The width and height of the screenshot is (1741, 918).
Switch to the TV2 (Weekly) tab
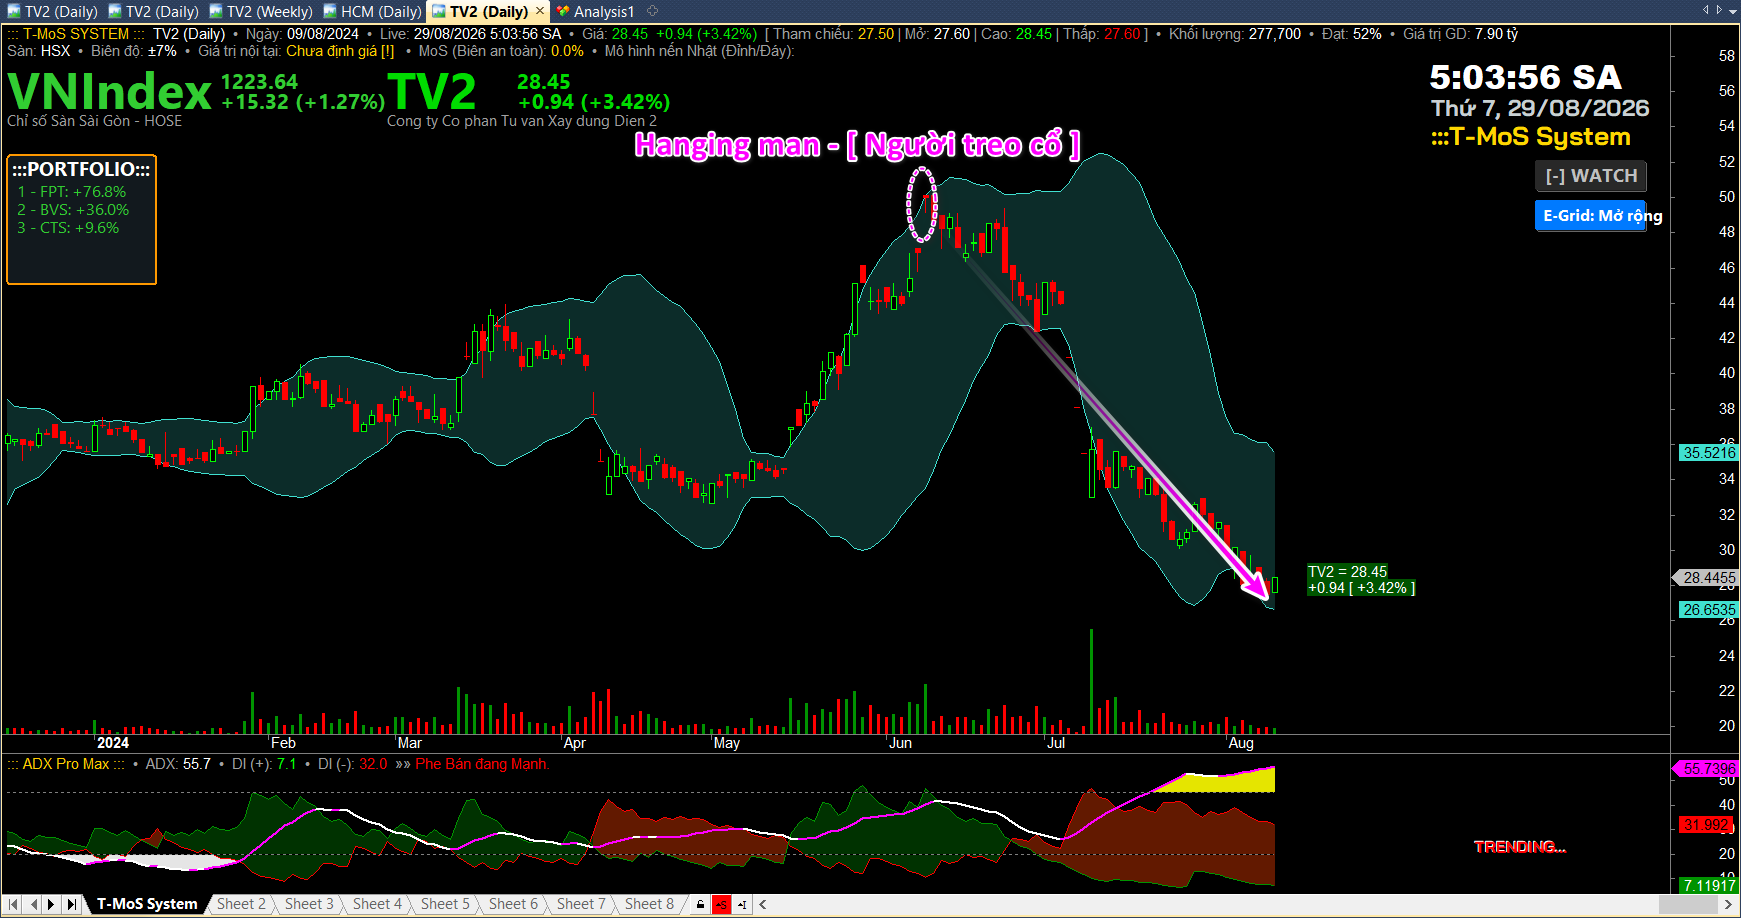click(261, 12)
